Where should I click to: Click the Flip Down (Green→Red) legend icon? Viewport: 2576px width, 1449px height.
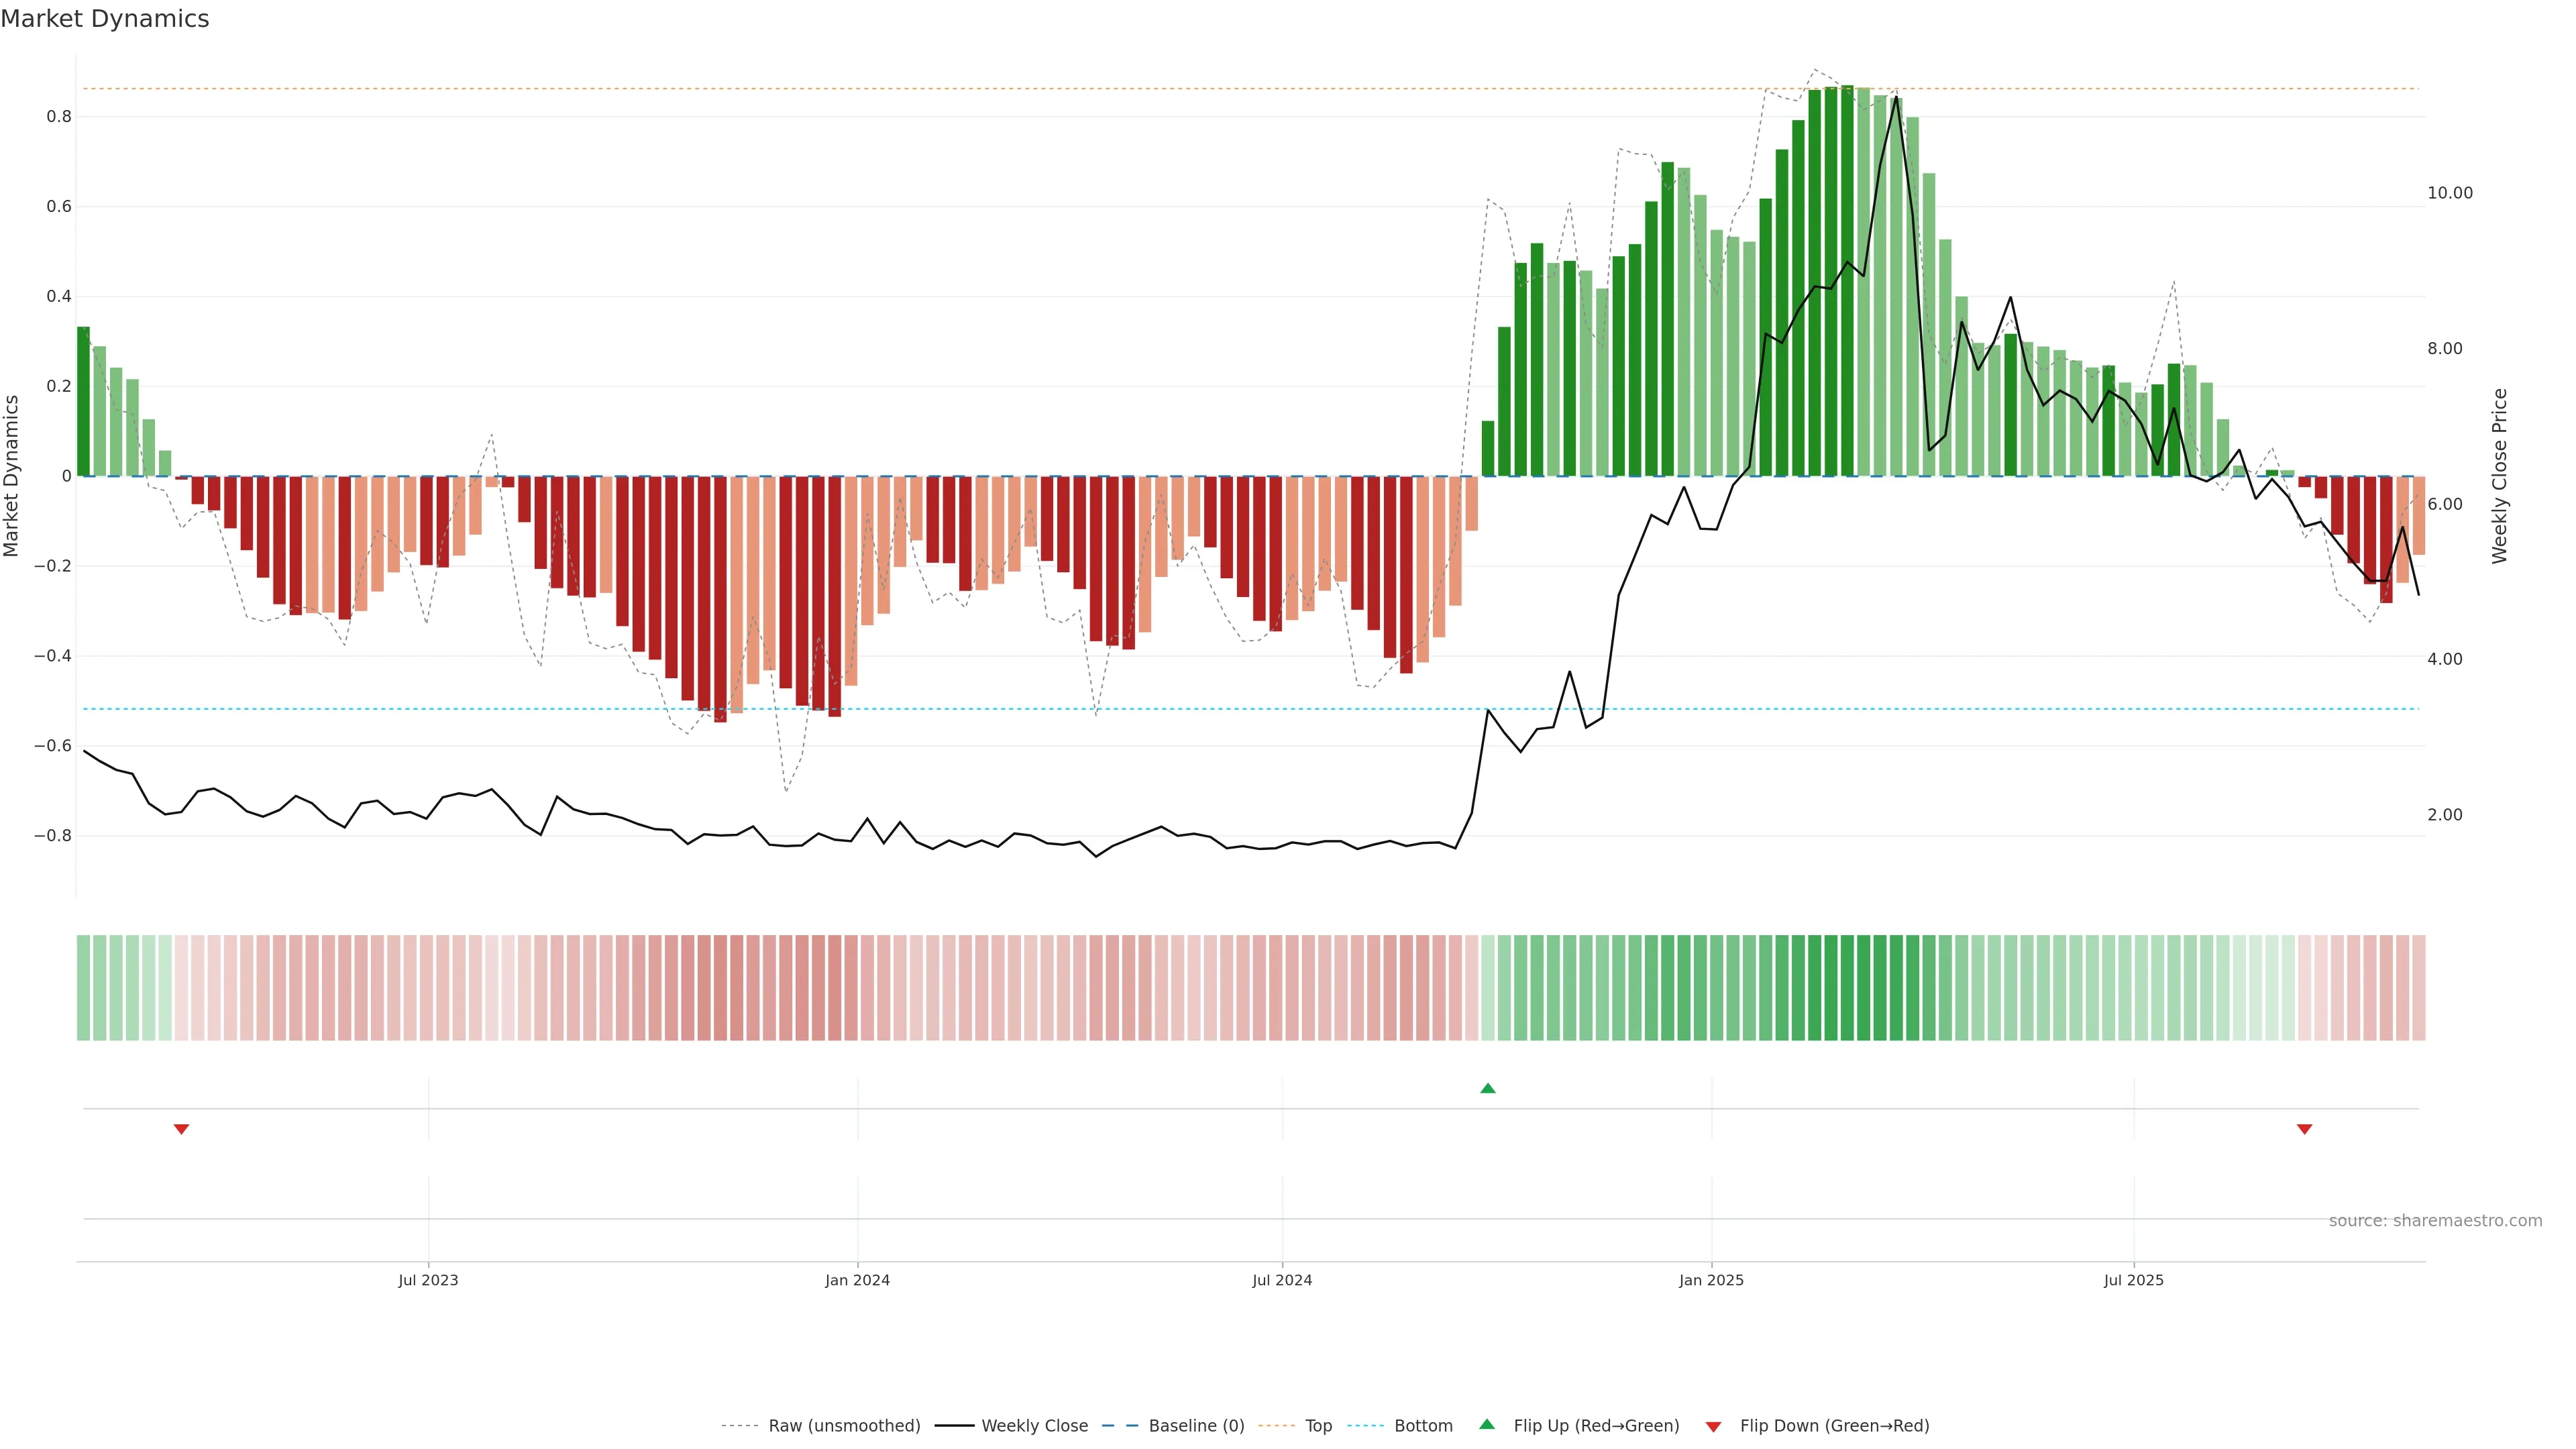pos(1713,1426)
